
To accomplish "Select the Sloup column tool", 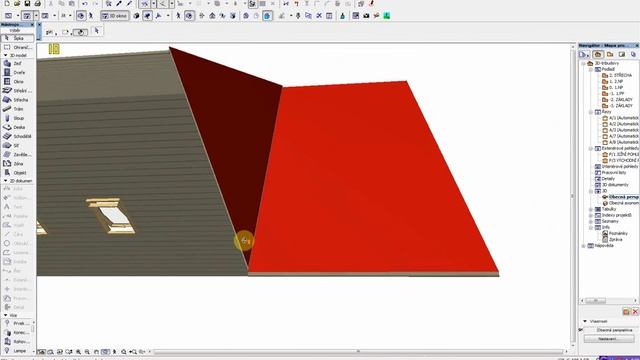I will (18, 118).
